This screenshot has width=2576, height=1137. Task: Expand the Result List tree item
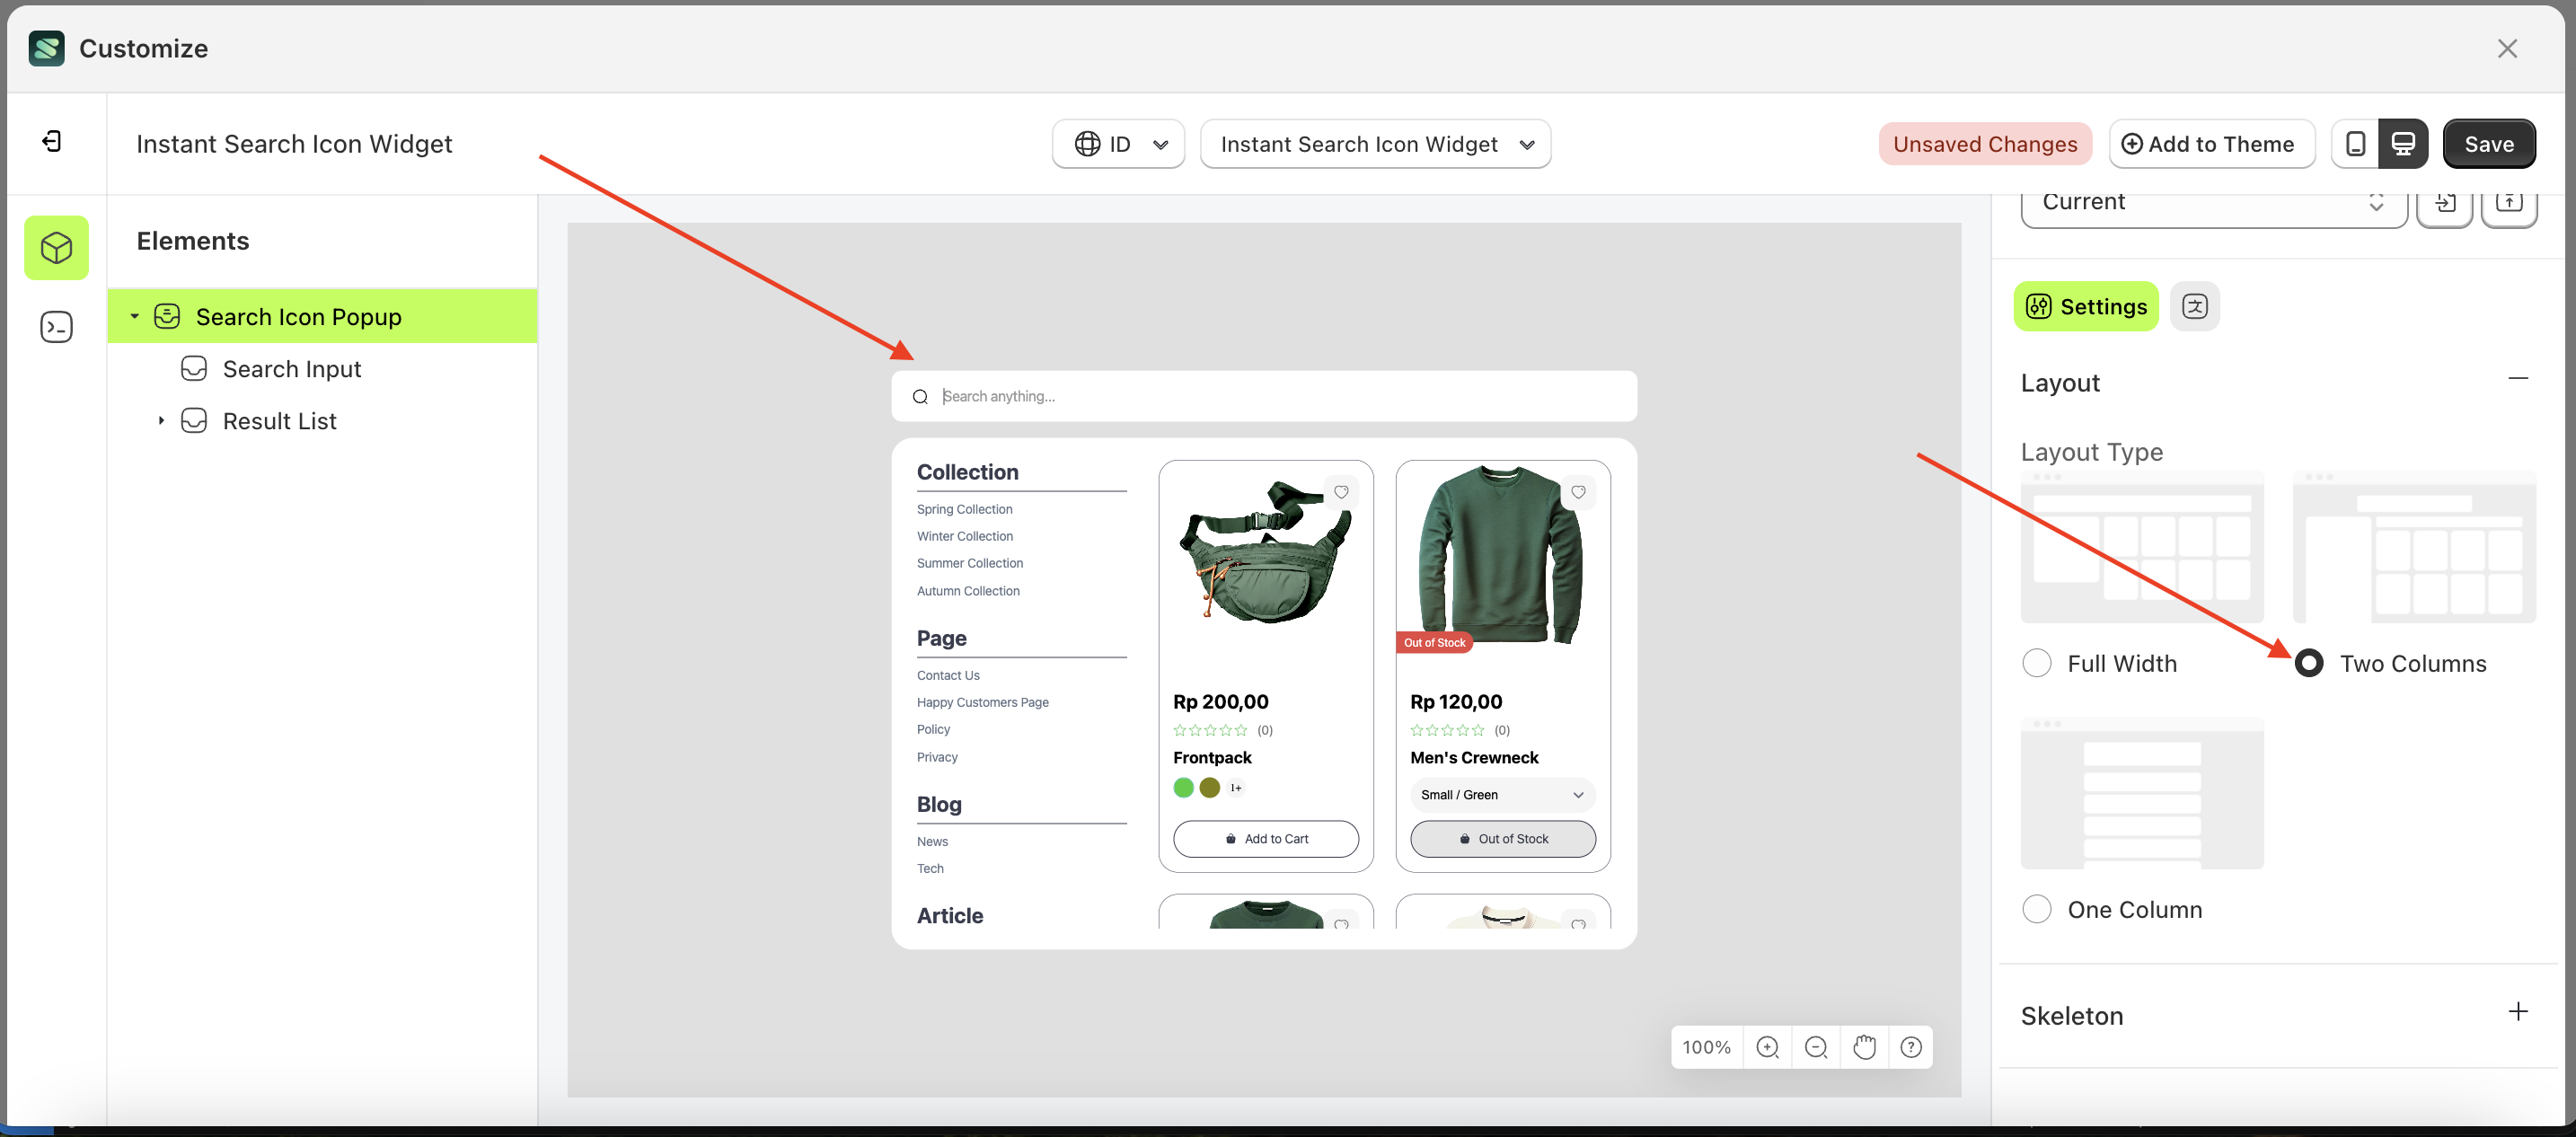(x=161, y=421)
